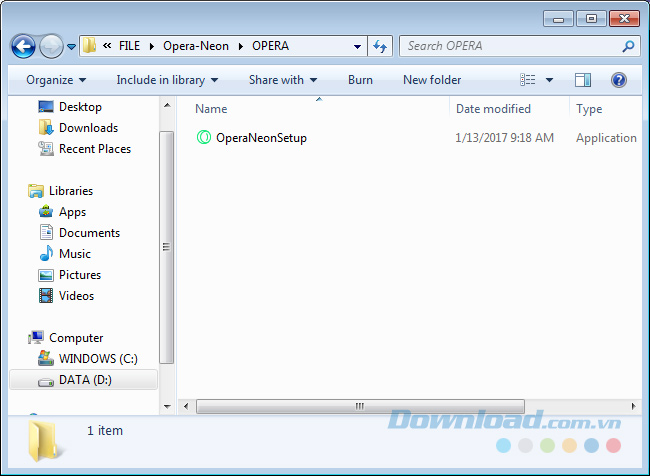
Task: Select the OperaNeonSetup file
Action: (x=261, y=138)
